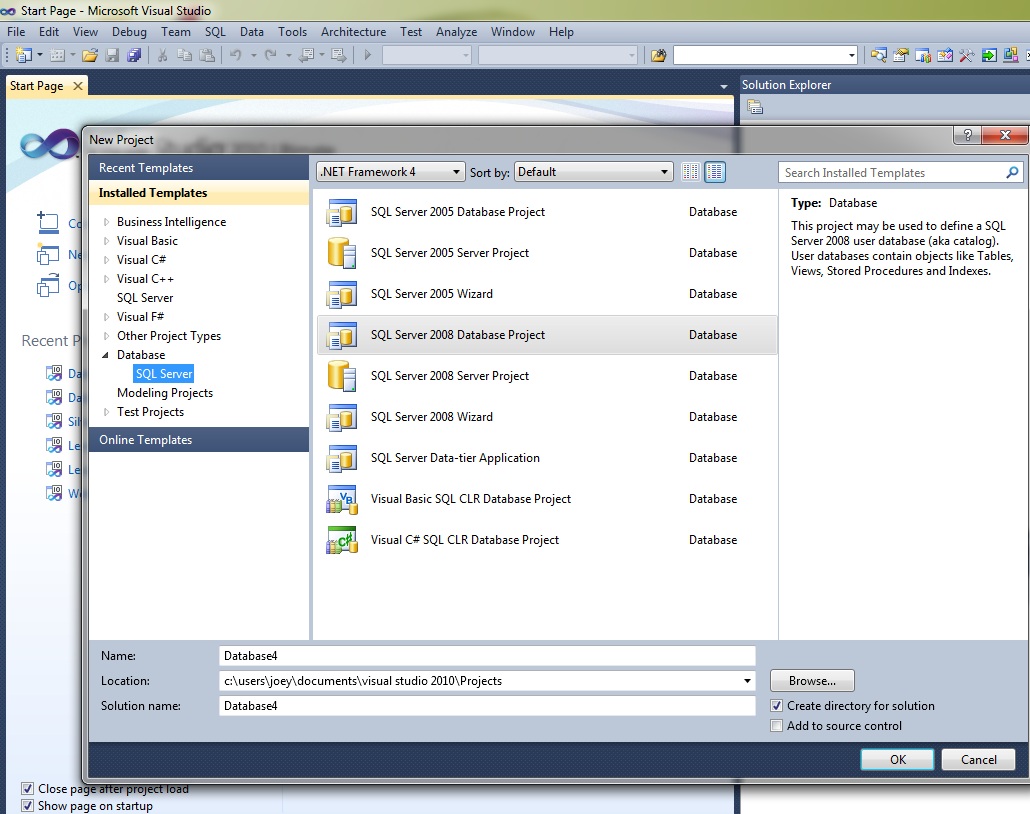Open the Sort by Default dropdown
Screen dimensions: 1030x814
[x=594, y=172]
